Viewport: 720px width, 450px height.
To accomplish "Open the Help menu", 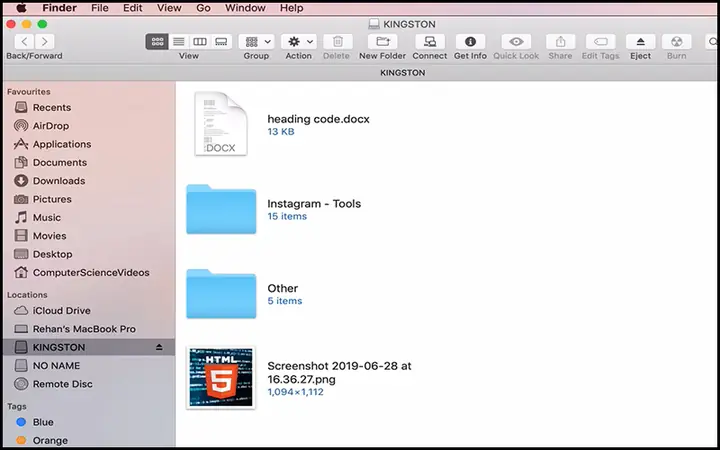I will click(292, 8).
